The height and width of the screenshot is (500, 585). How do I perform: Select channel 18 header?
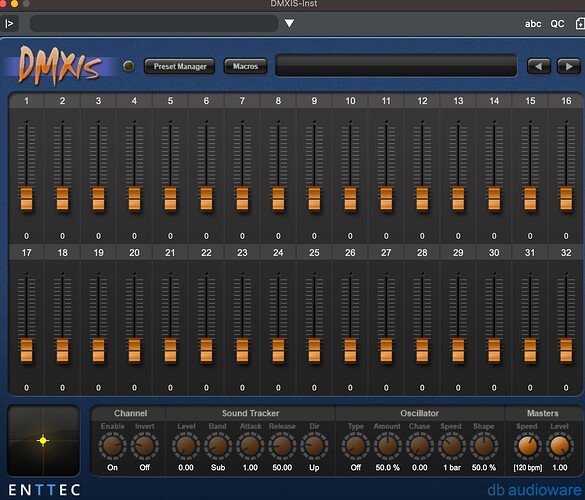(x=62, y=253)
